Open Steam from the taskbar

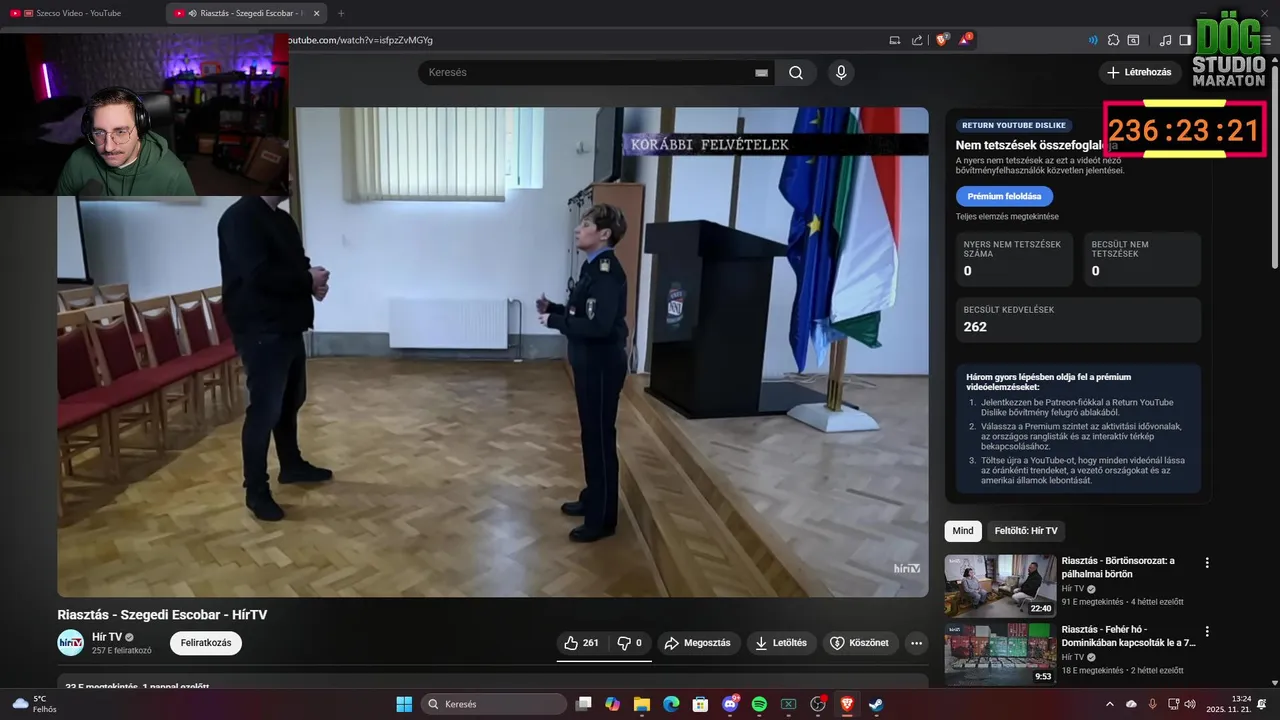pos(876,704)
